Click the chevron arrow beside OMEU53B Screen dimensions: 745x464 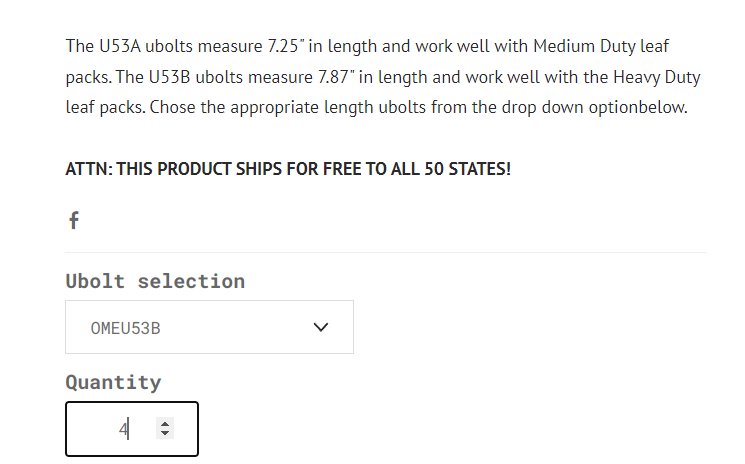(321, 327)
